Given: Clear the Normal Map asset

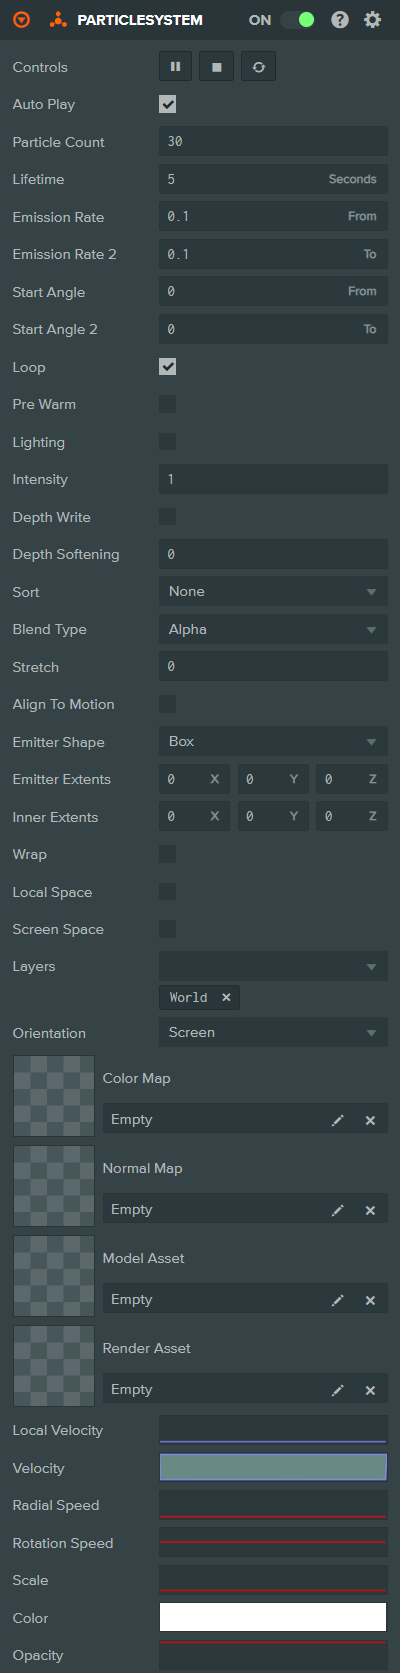Looking at the screenshot, I should pos(370,1210).
